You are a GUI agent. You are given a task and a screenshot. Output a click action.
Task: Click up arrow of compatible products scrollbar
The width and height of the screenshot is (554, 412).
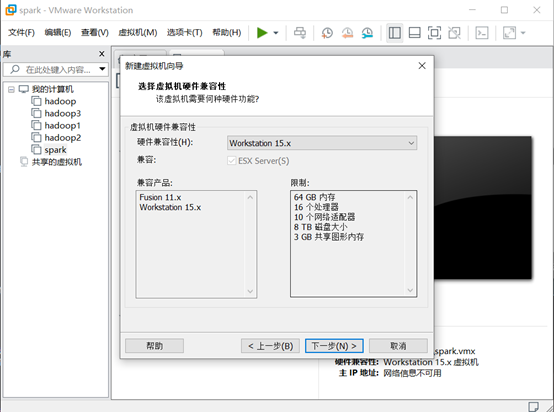(x=250, y=197)
